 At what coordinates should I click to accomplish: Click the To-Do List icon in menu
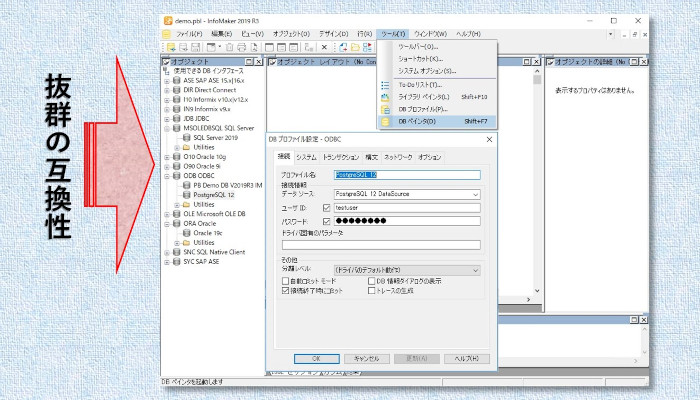[x=386, y=85]
